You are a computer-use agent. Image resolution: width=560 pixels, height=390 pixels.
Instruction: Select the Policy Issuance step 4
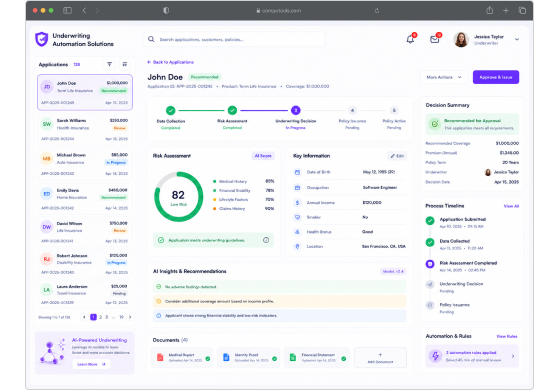352,110
